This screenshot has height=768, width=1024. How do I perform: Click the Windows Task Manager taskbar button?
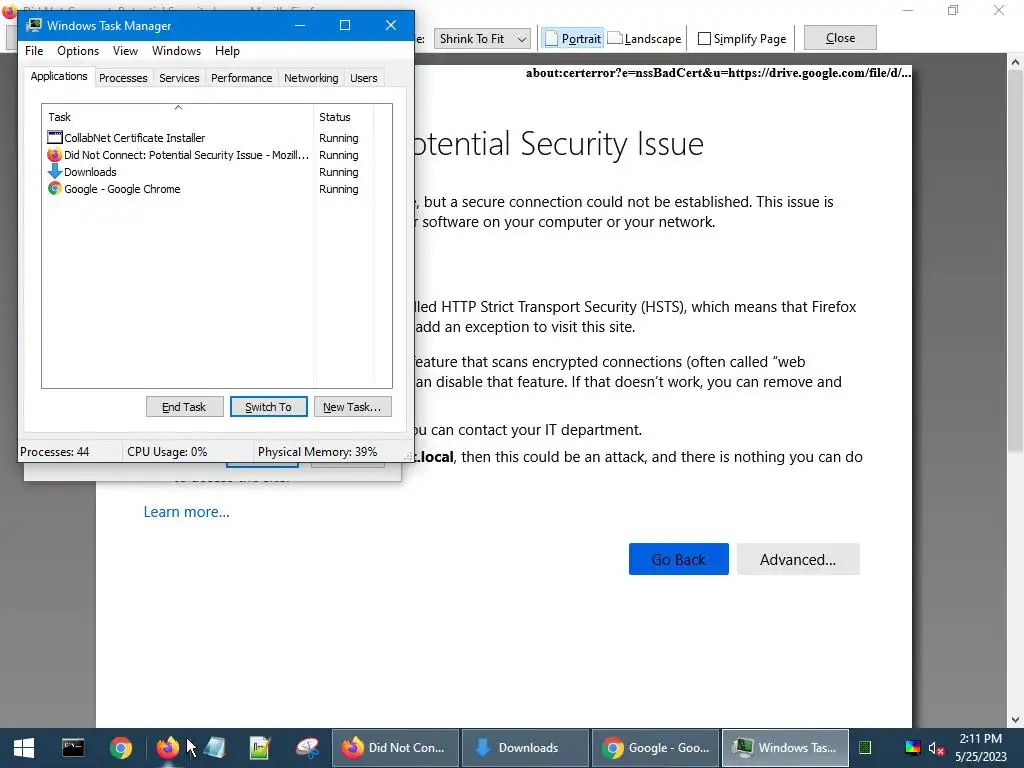click(x=785, y=748)
